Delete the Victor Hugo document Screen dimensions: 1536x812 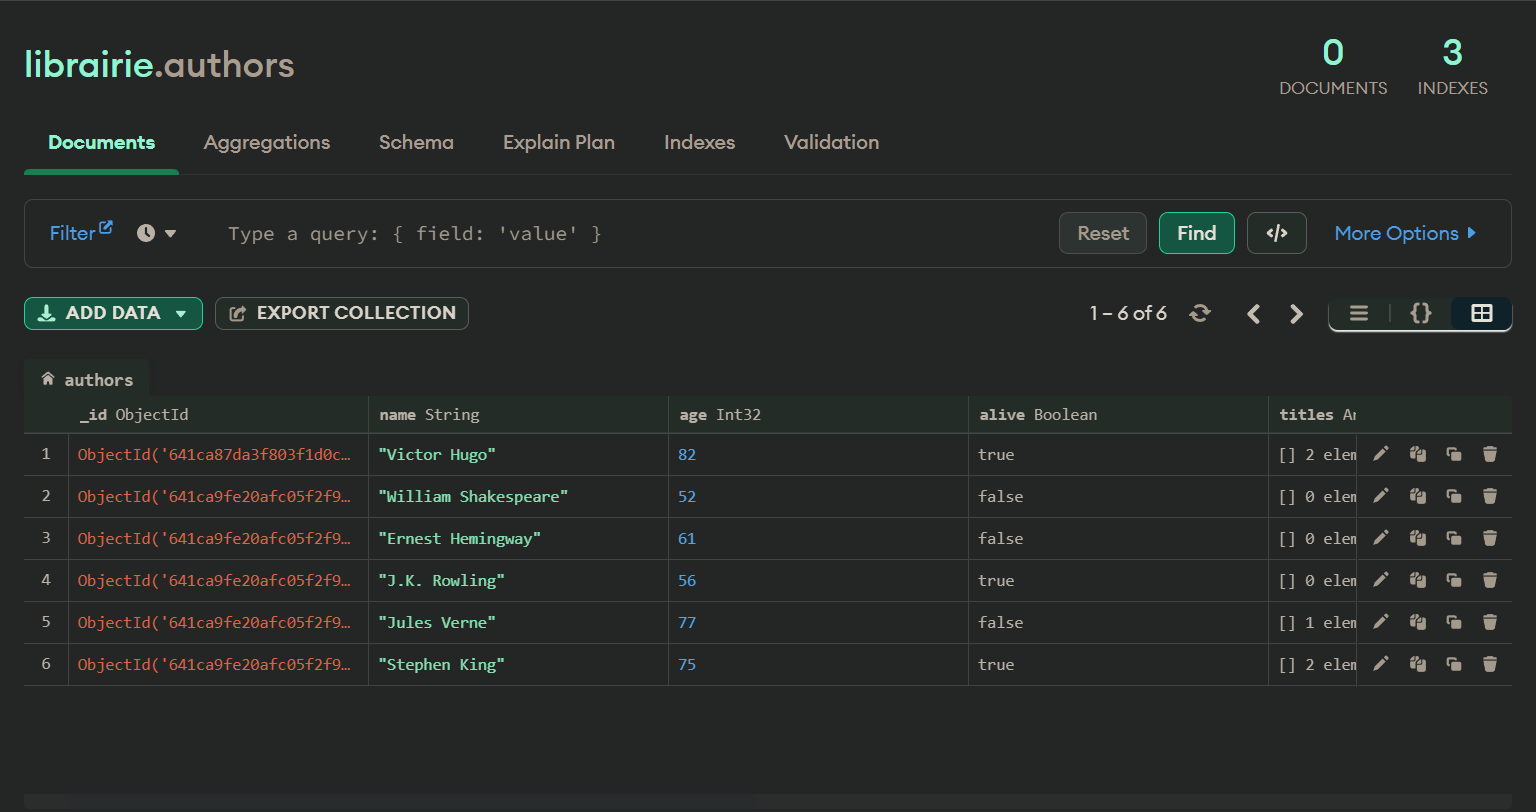click(1490, 454)
